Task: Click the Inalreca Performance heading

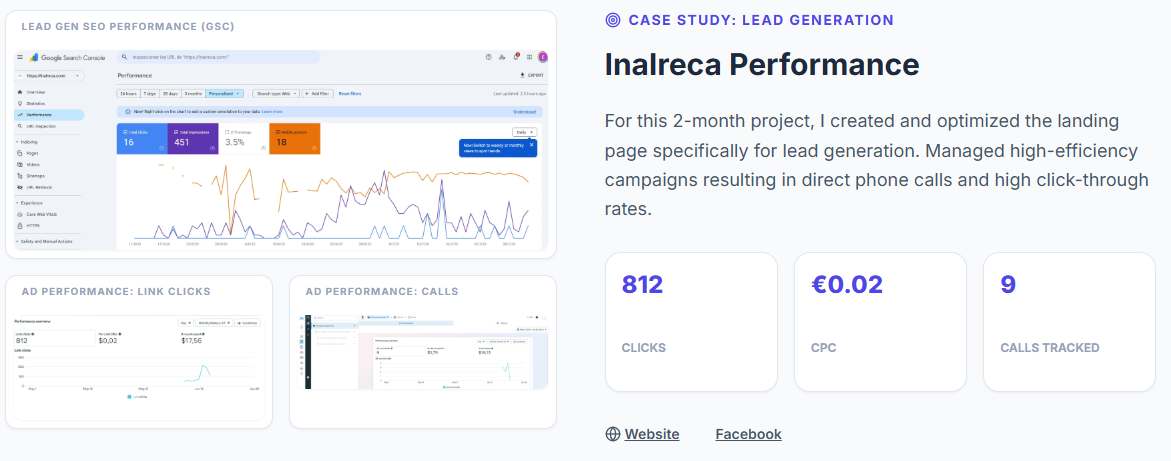Action: click(x=762, y=65)
